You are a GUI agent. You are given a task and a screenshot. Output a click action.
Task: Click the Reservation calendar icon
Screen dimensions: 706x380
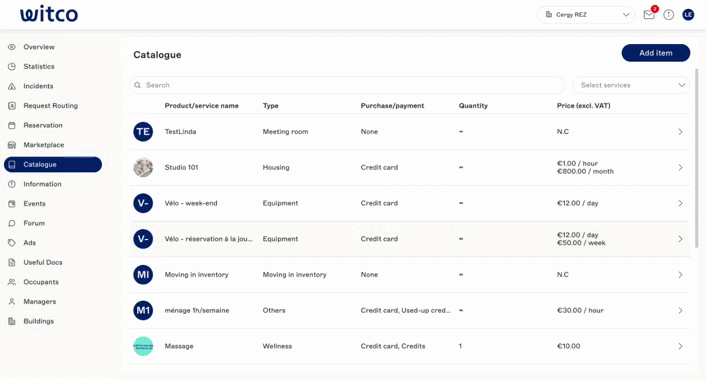point(12,125)
